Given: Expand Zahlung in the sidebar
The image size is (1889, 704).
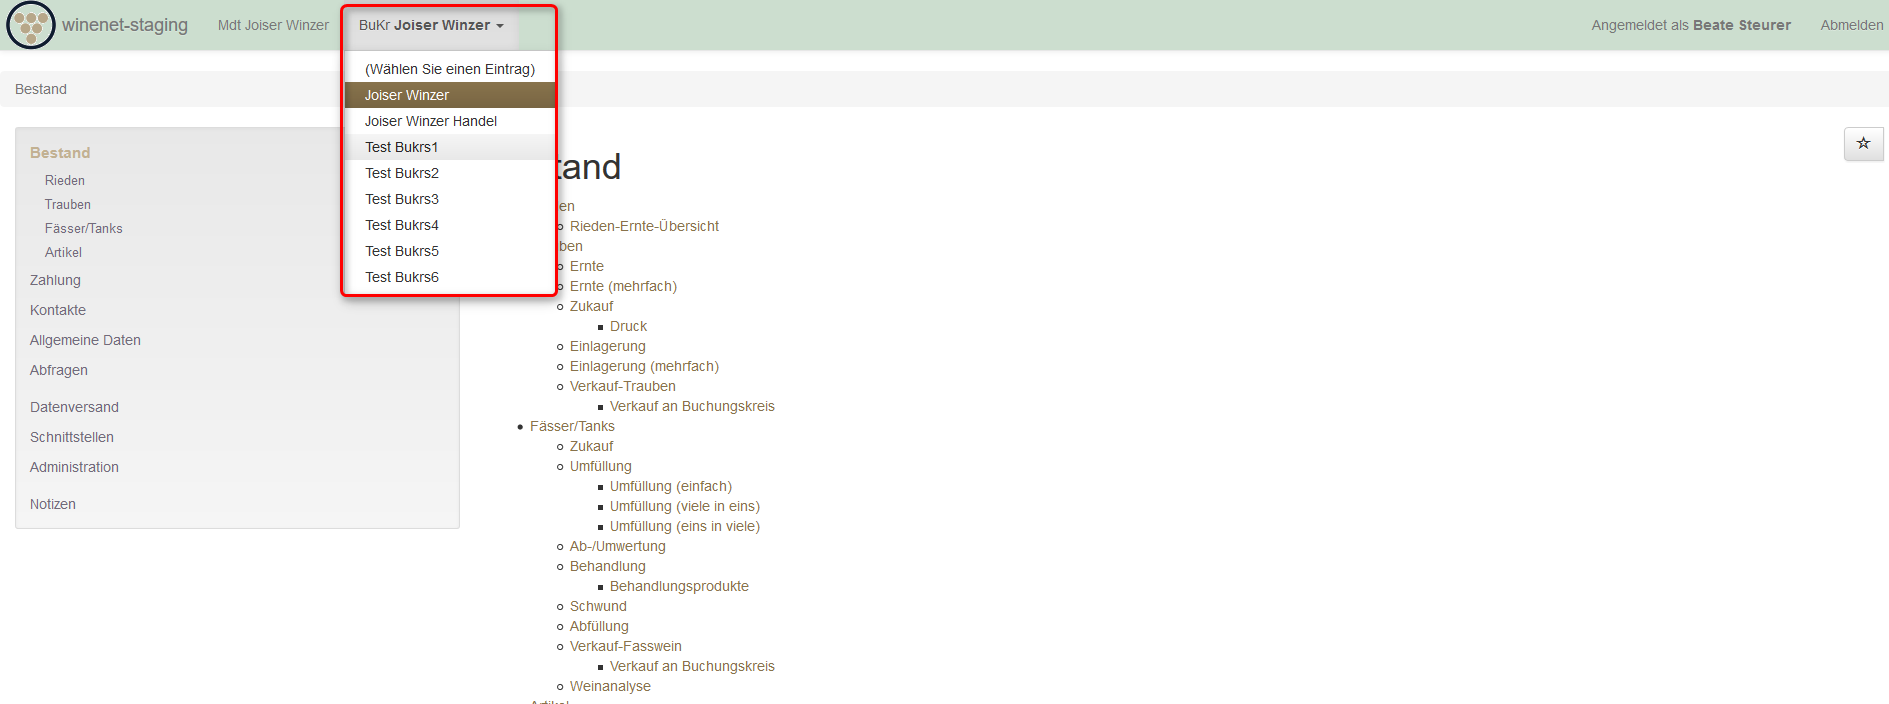Looking at the screenshot, I should point(55,280).
